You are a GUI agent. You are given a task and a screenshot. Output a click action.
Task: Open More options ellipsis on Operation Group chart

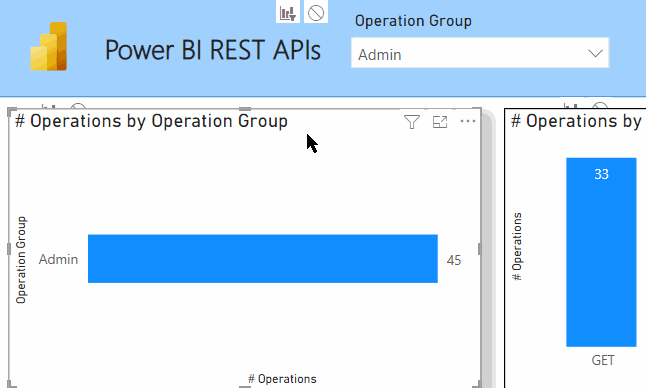tap(468, 121)
